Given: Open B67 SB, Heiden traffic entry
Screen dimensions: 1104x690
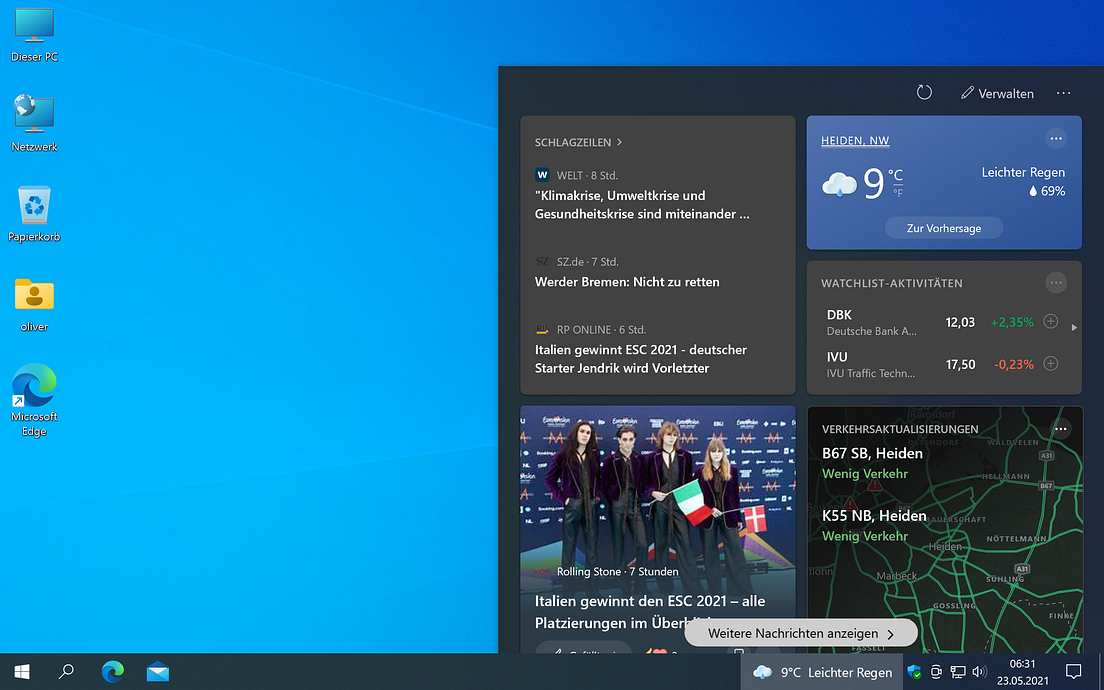Looking at the screenshot, I should (x=872, y=463).
